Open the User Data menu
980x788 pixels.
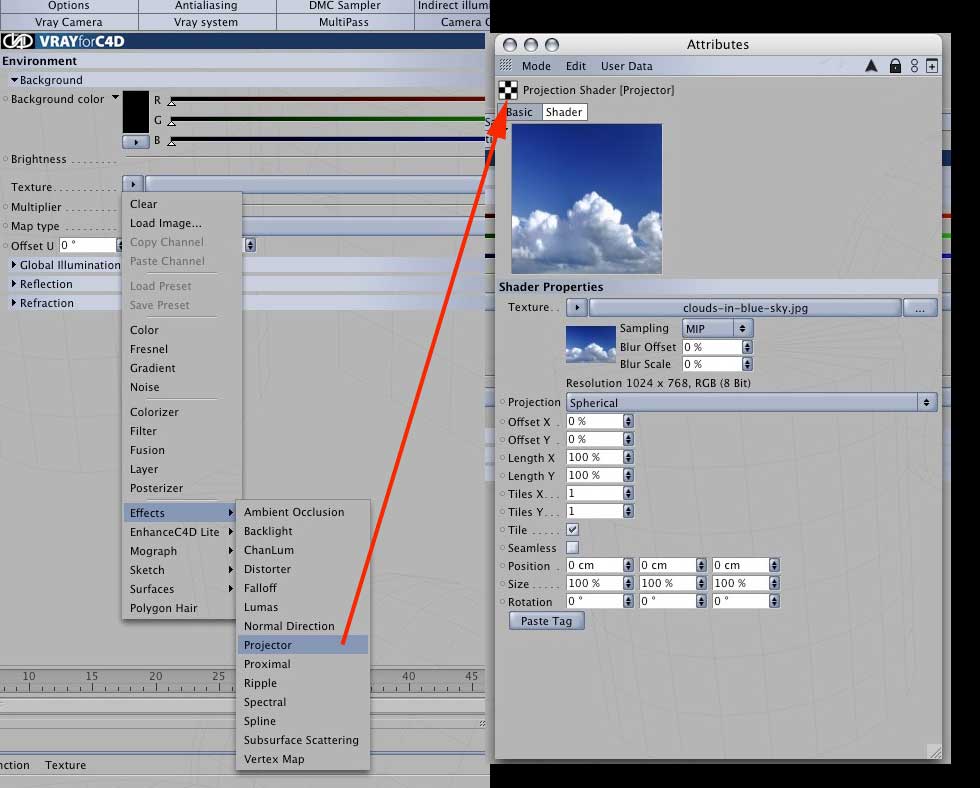point(626,66)
